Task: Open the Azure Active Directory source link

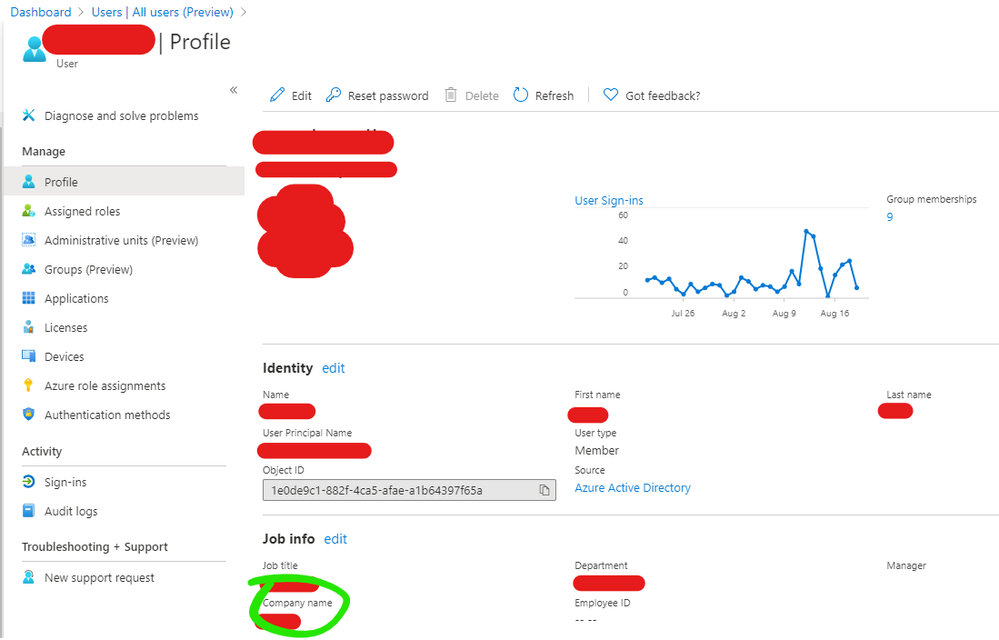Action: (x=633, y=488)
